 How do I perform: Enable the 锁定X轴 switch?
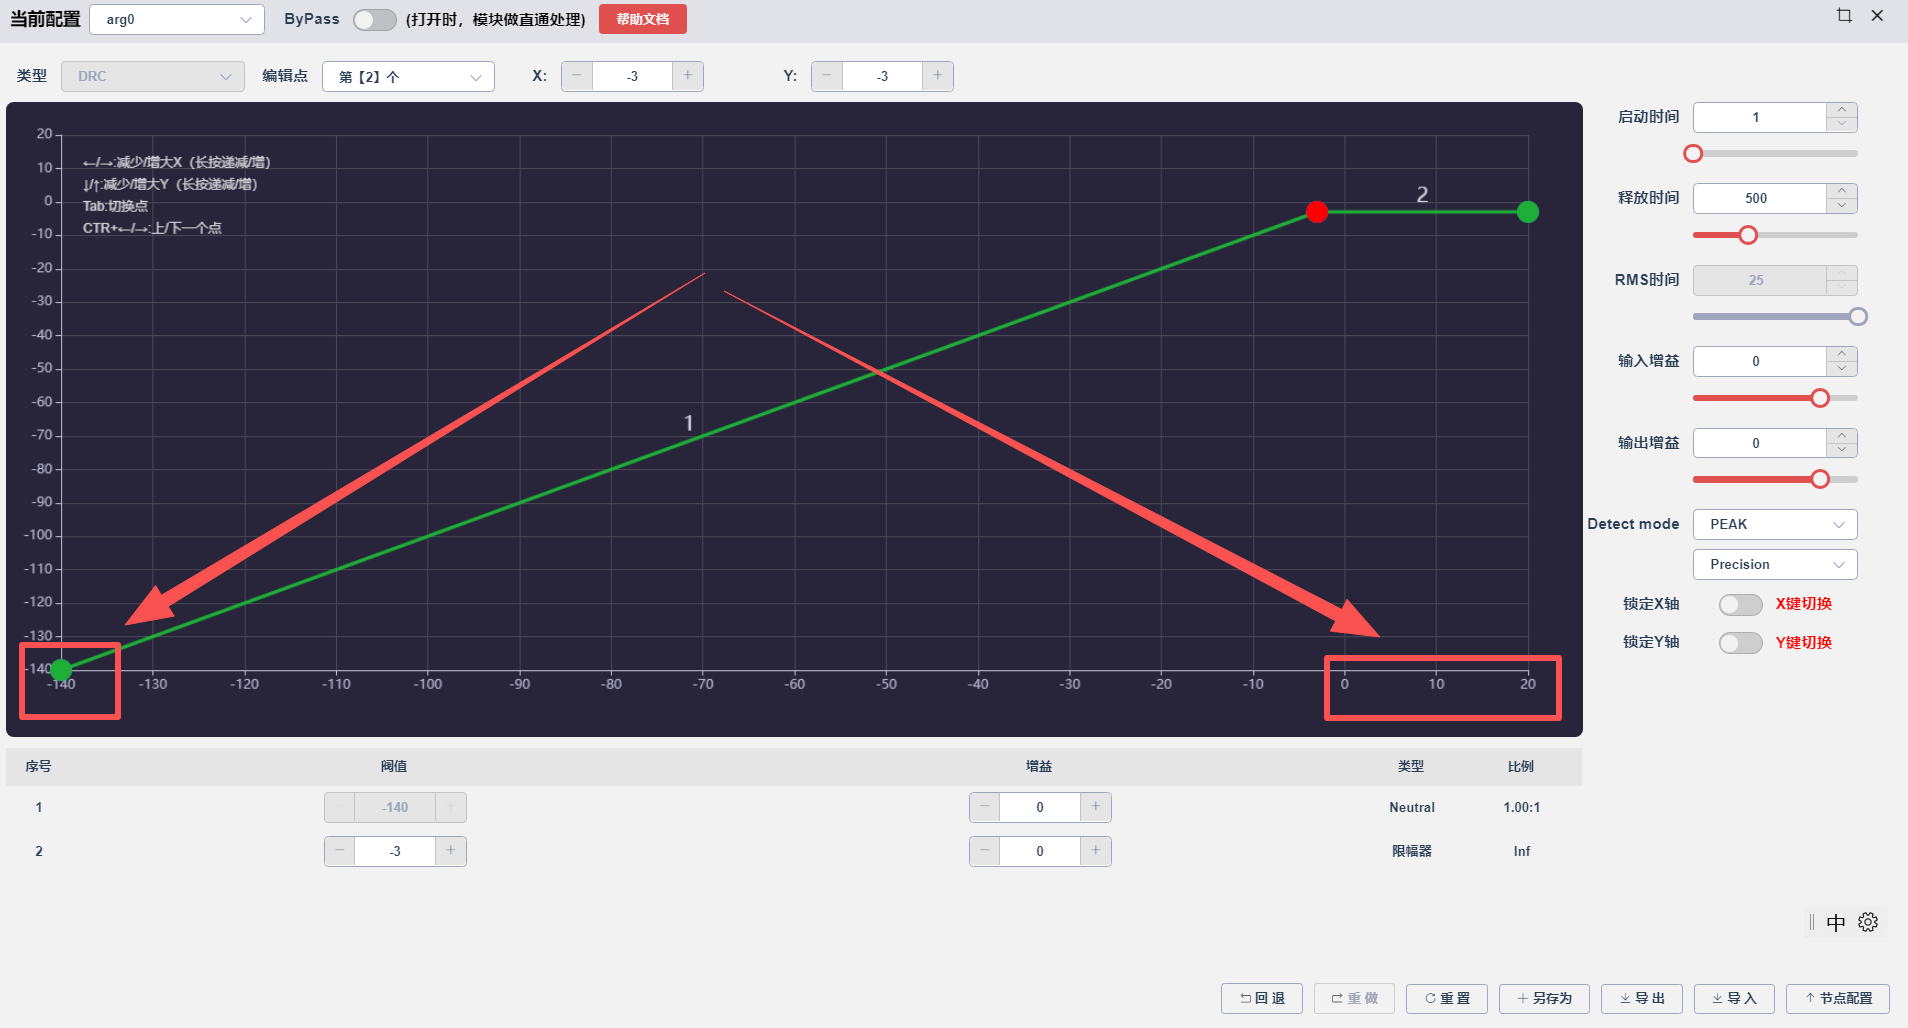(1740, 604)
